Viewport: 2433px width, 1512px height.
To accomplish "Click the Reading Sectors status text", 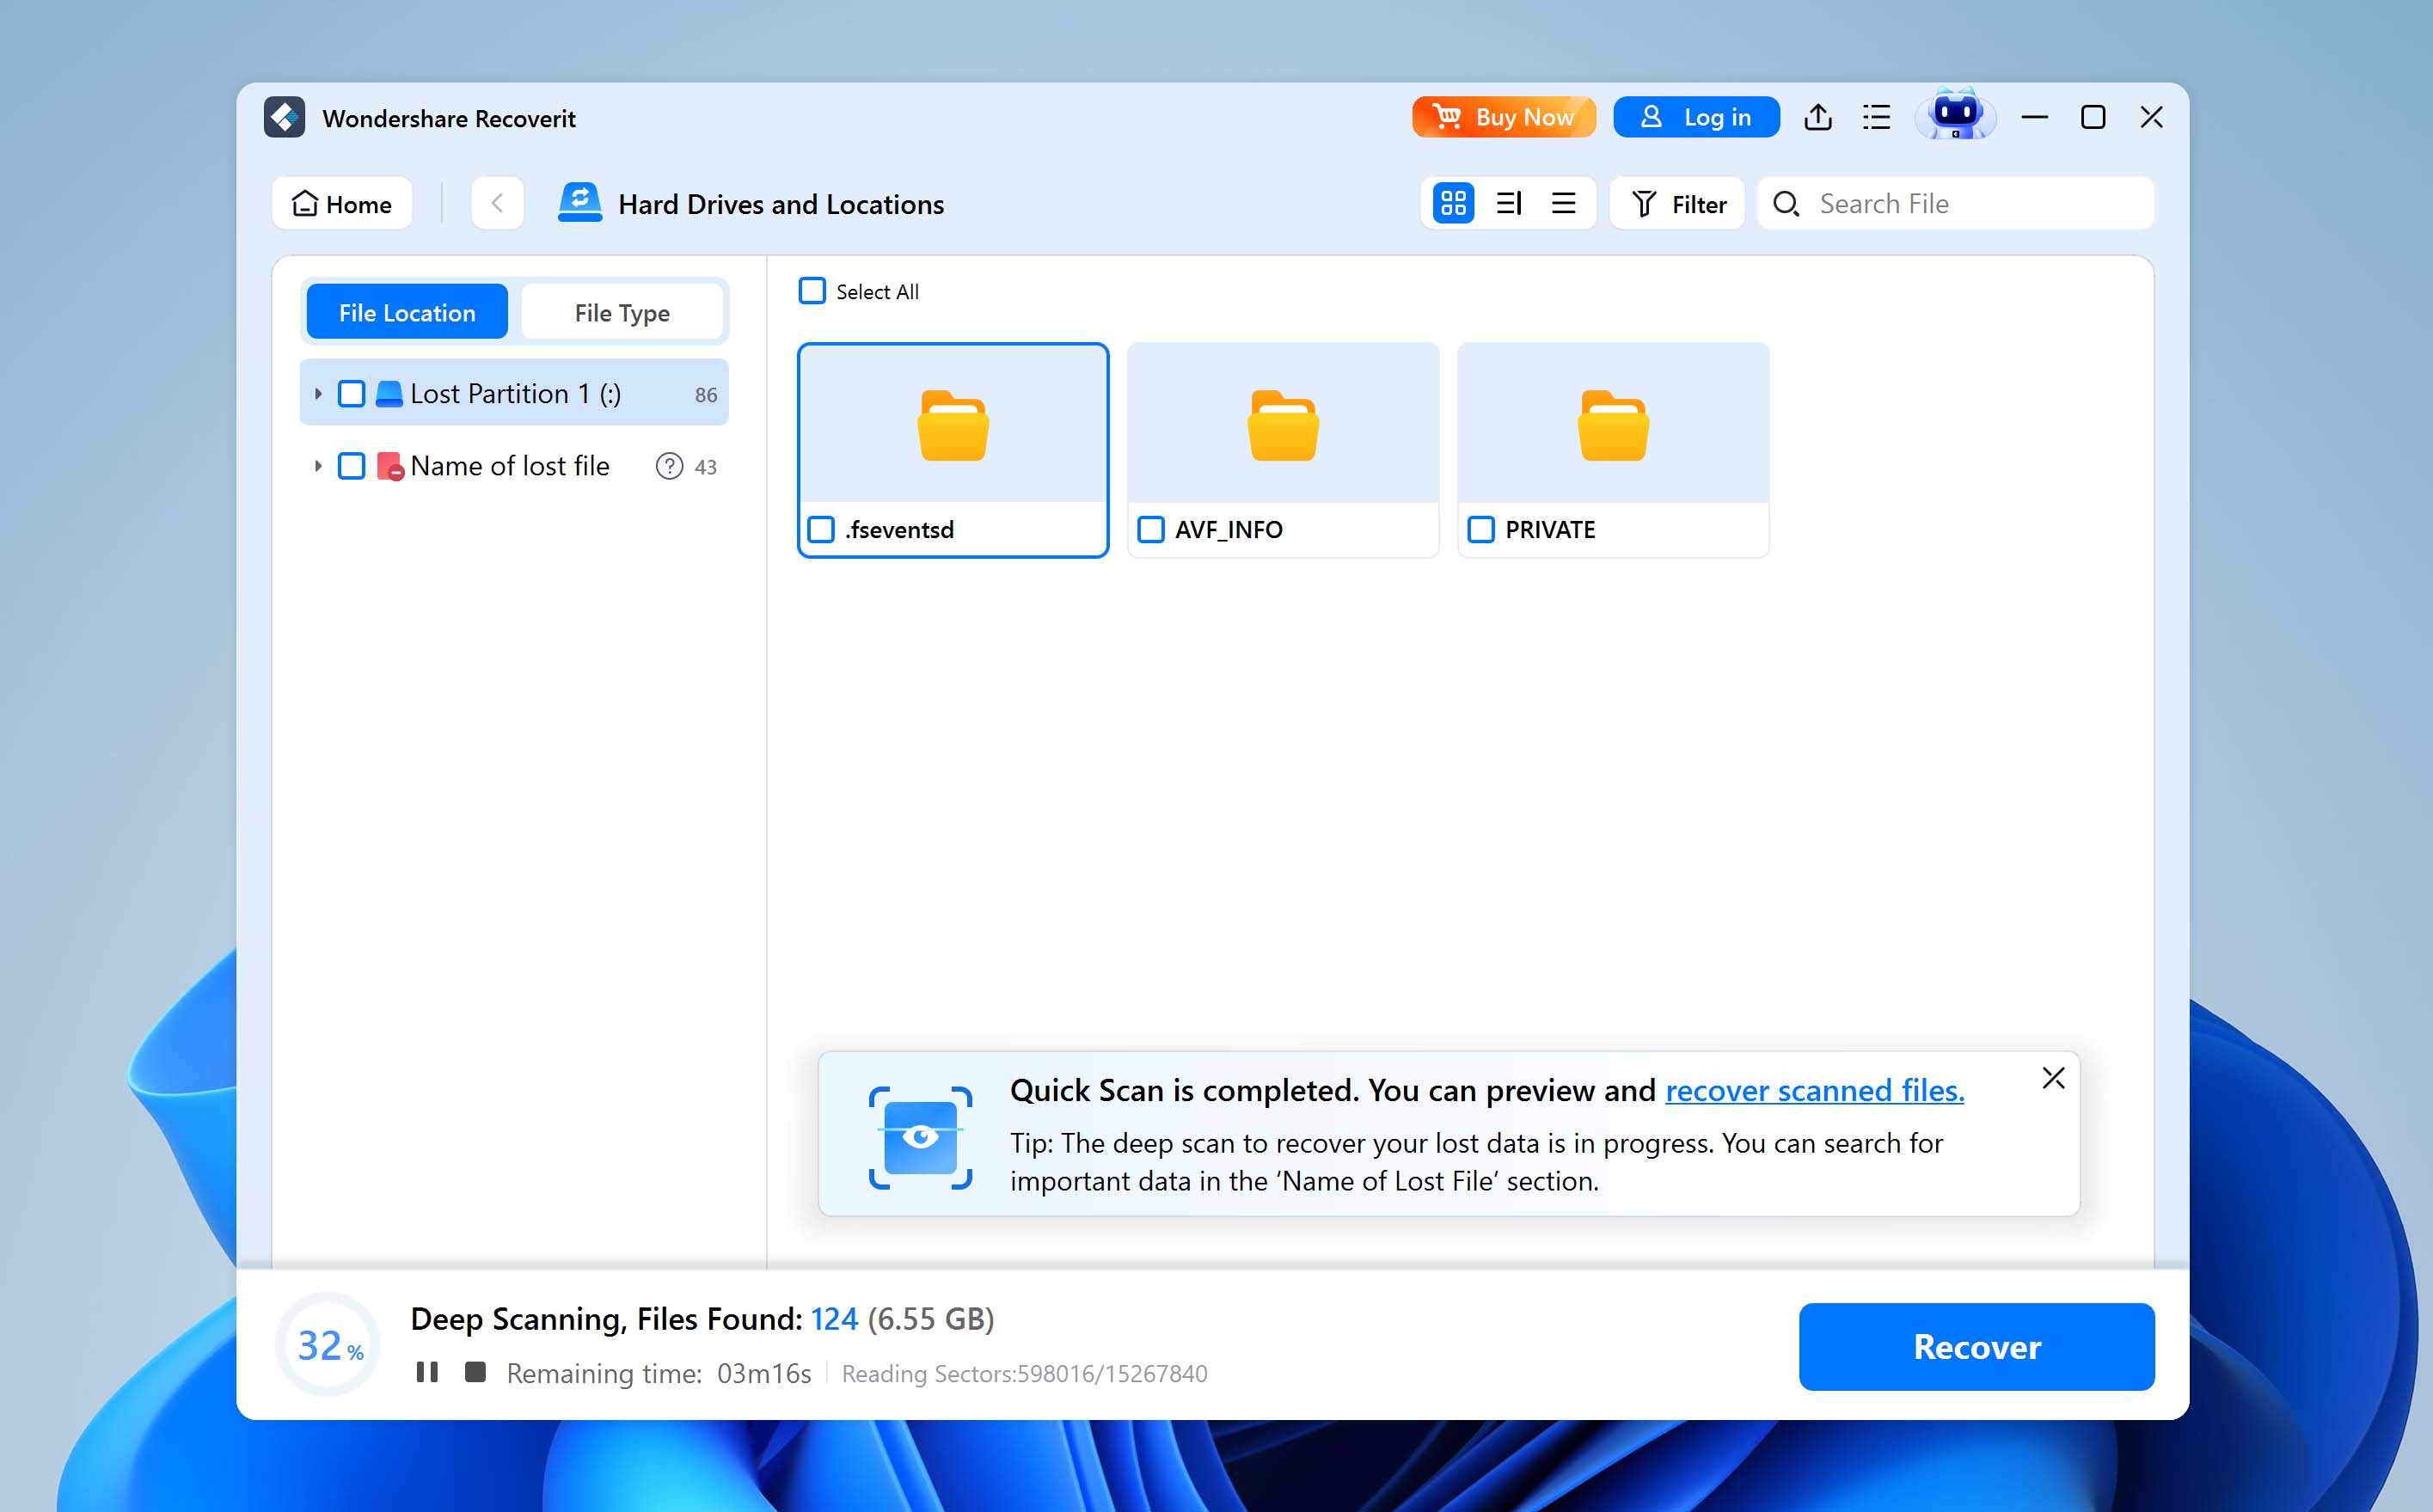I will click(x=1025, y=1374).
